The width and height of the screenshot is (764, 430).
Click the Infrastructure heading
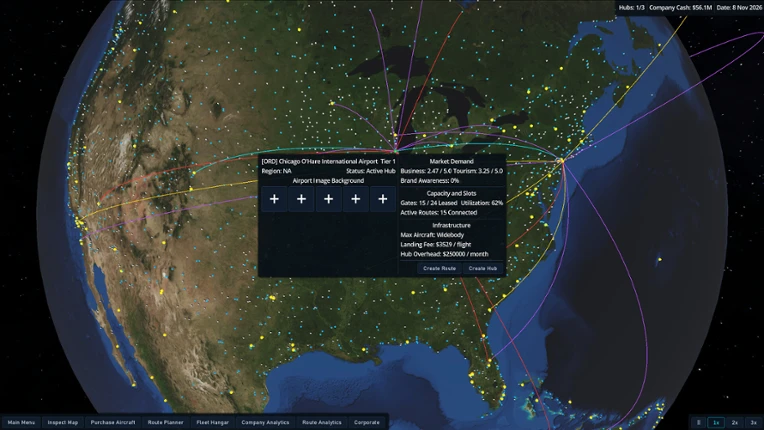tap(451, 225)
